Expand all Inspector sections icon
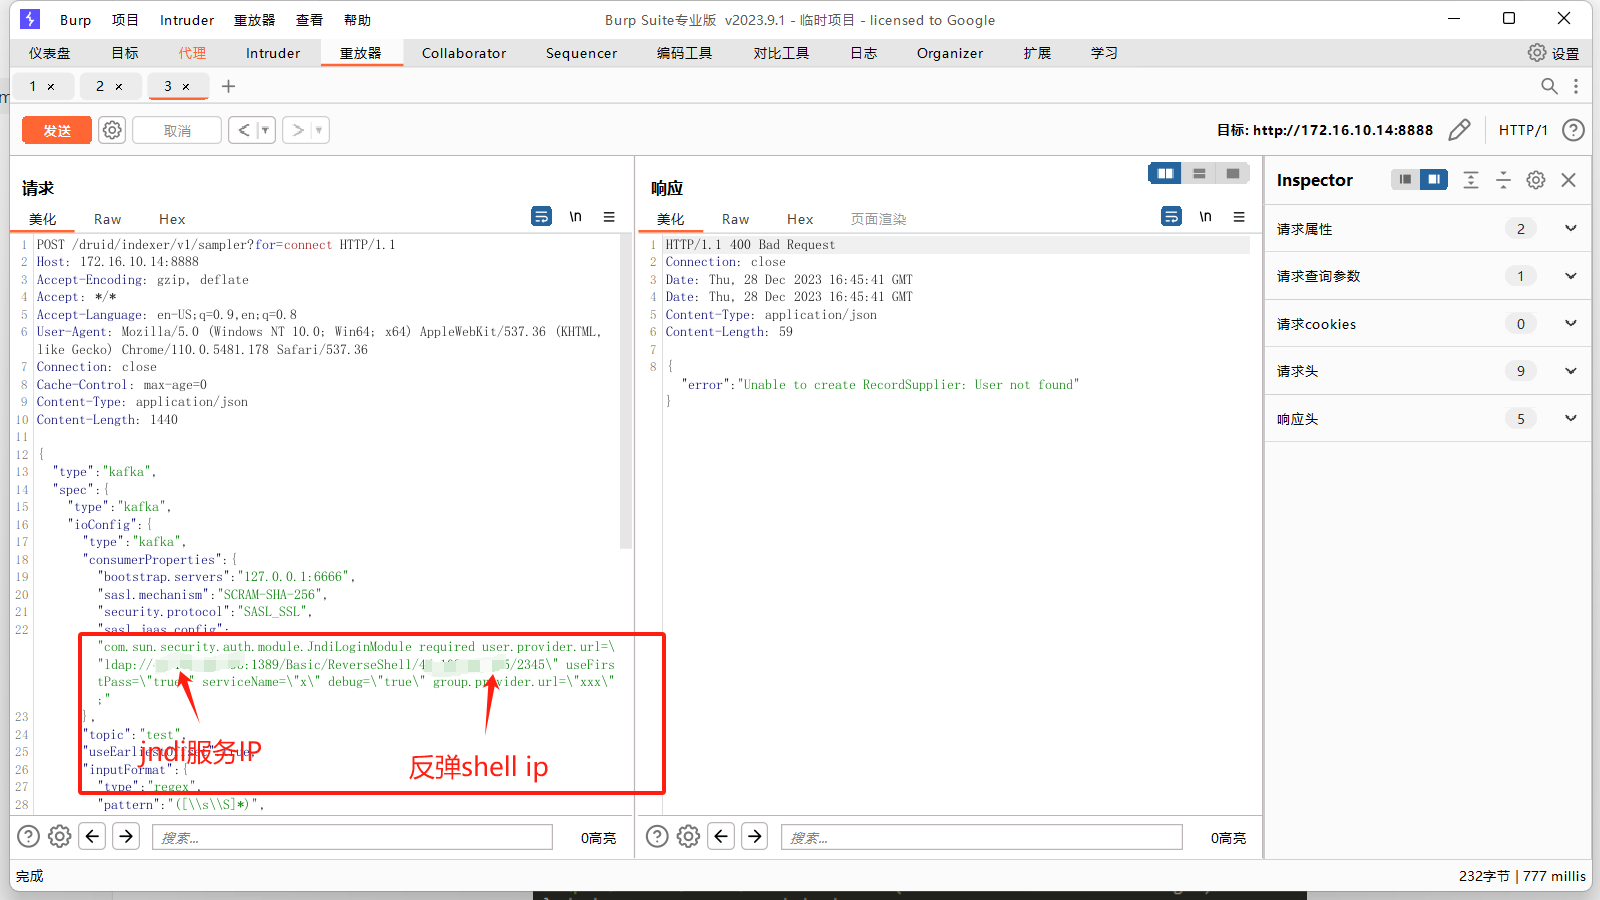The height and width of the screenshot is (900, 1600). click(x=1471, y=179)
